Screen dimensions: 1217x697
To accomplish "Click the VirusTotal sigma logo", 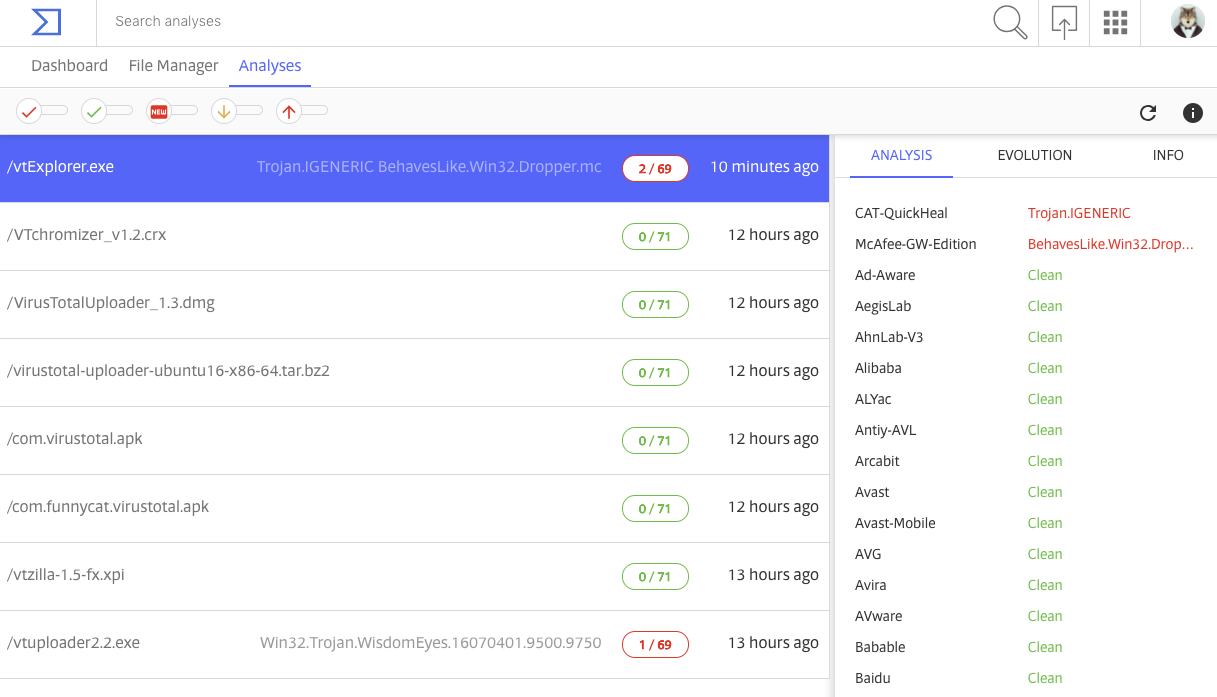I will click(x=46, y=21).
